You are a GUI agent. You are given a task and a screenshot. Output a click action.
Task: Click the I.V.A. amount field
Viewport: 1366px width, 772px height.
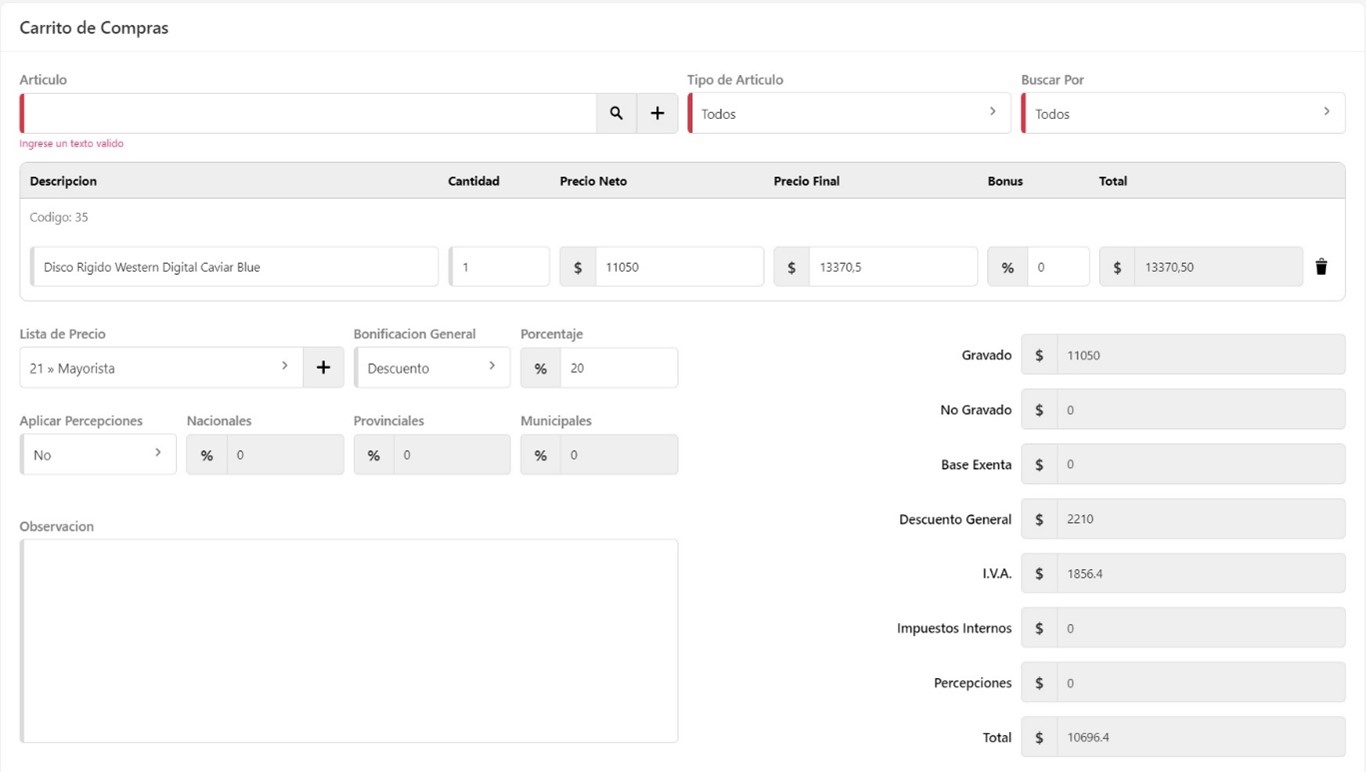pos(1199,574)
